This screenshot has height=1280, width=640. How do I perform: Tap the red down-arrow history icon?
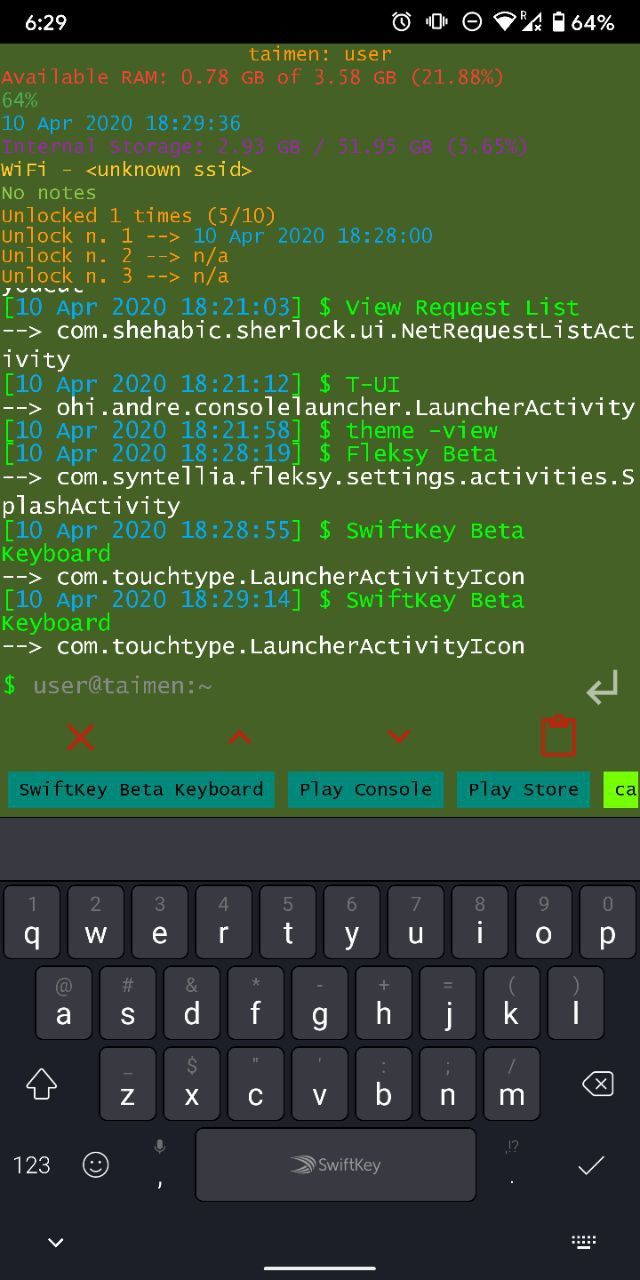(x=398, y=737)
